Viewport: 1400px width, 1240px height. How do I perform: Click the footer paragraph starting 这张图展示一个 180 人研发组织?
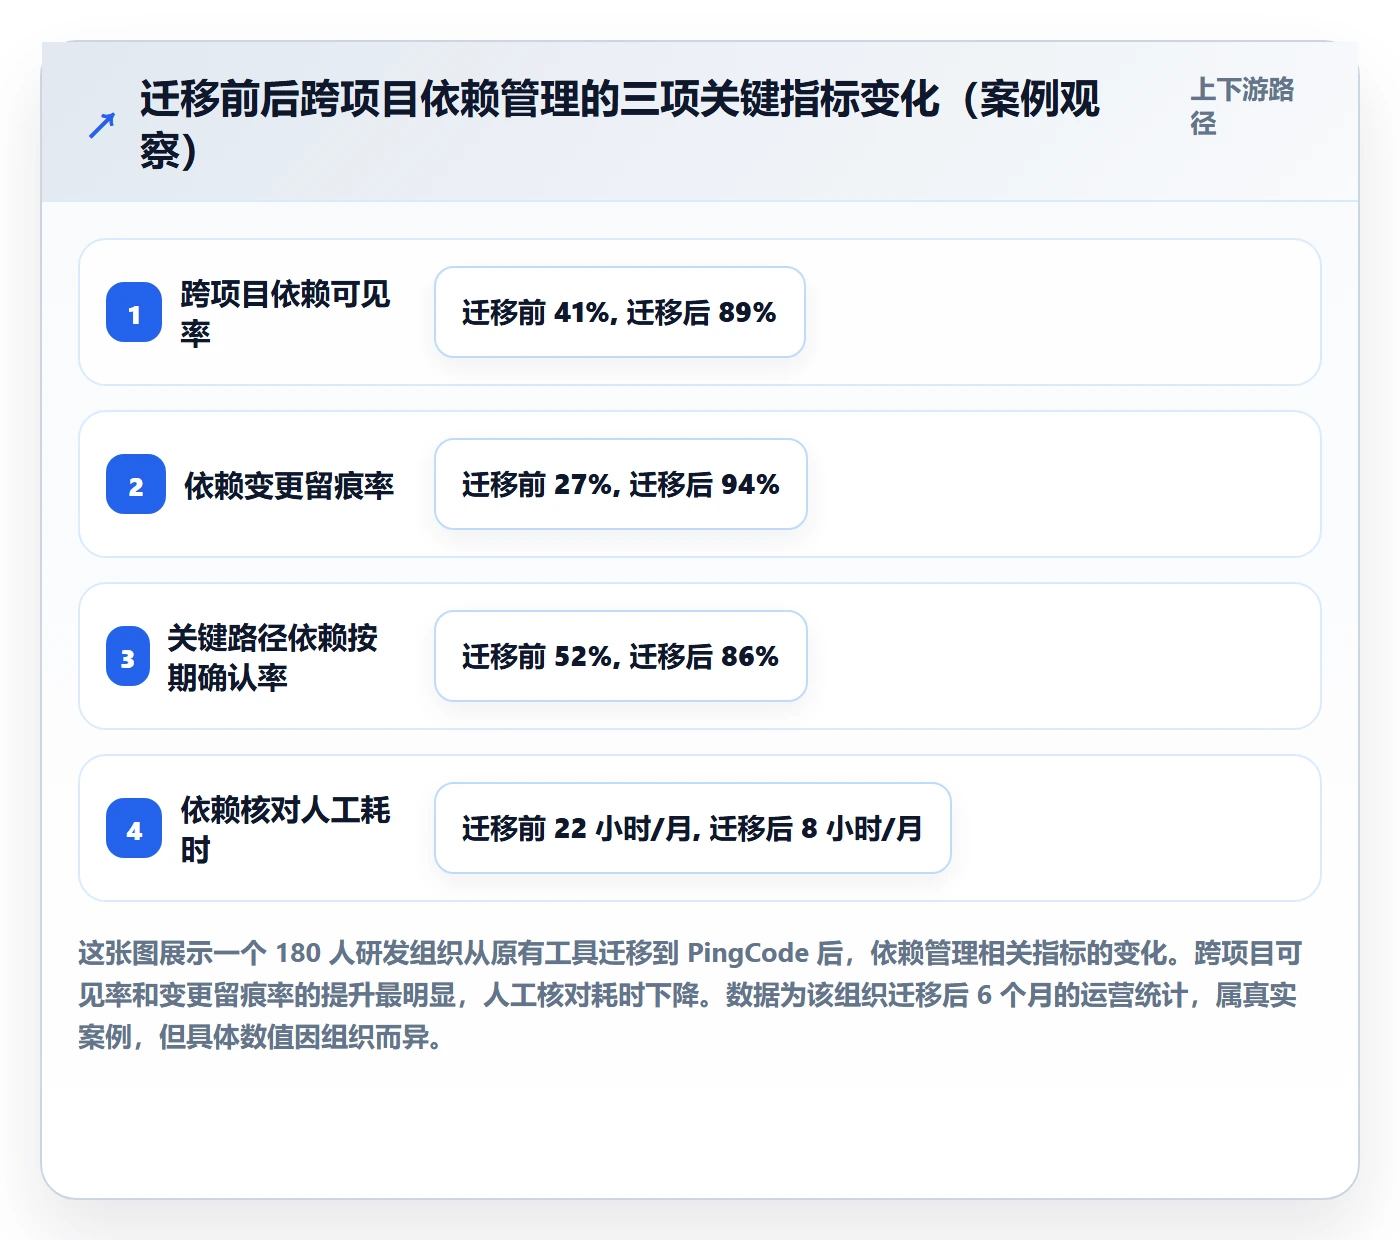pyautogui.click(x=690, y=995)
